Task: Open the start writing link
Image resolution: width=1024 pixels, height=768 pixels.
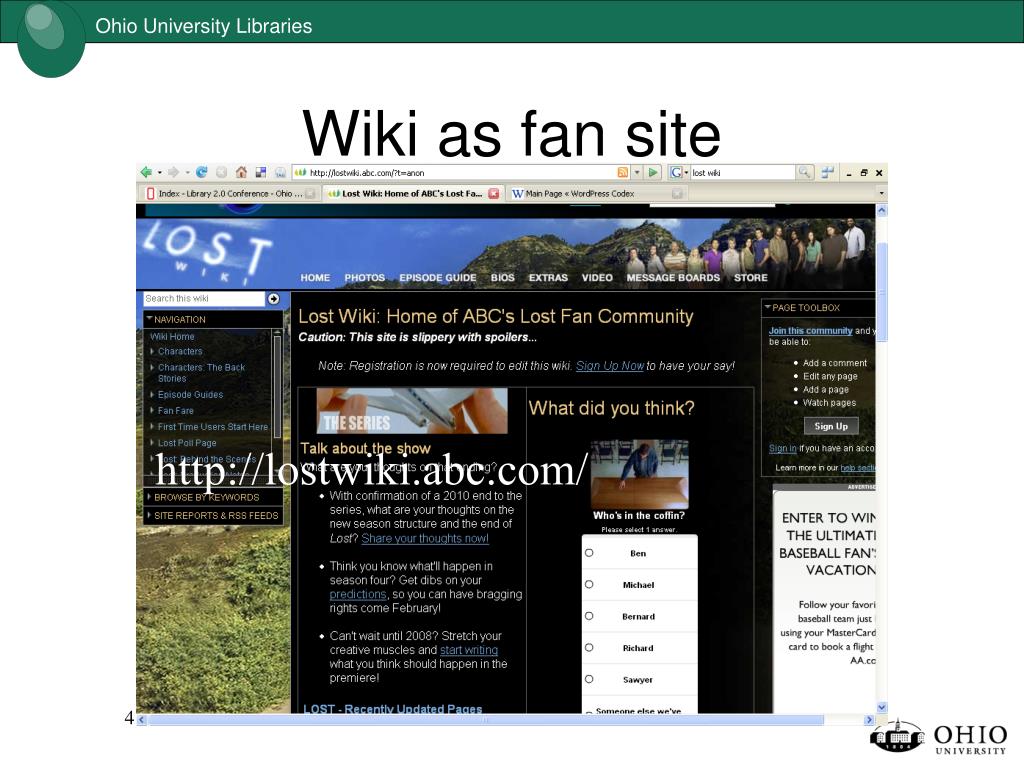Action: click(469, 650)
